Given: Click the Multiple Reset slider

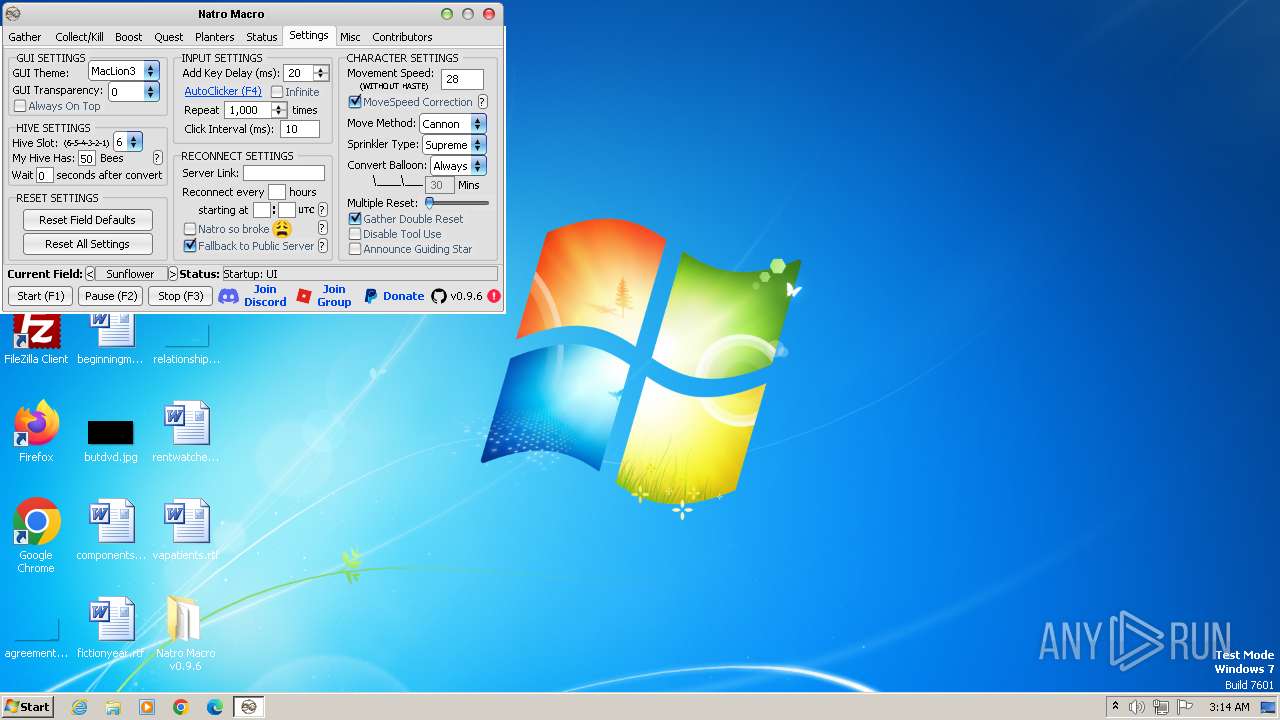Looking at the screenshot, I should [x=457, y=203].
